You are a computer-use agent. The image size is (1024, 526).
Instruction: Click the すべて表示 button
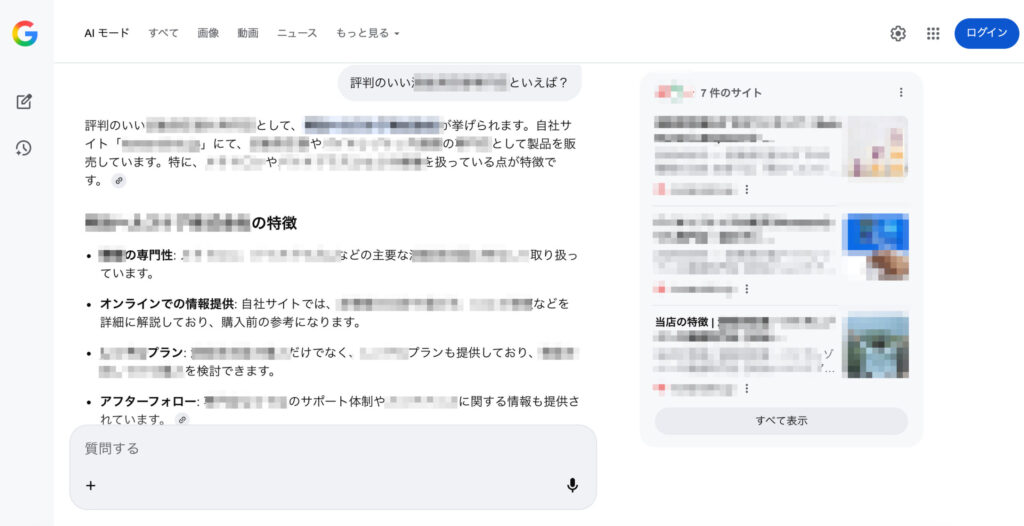[x=781, y=421]
